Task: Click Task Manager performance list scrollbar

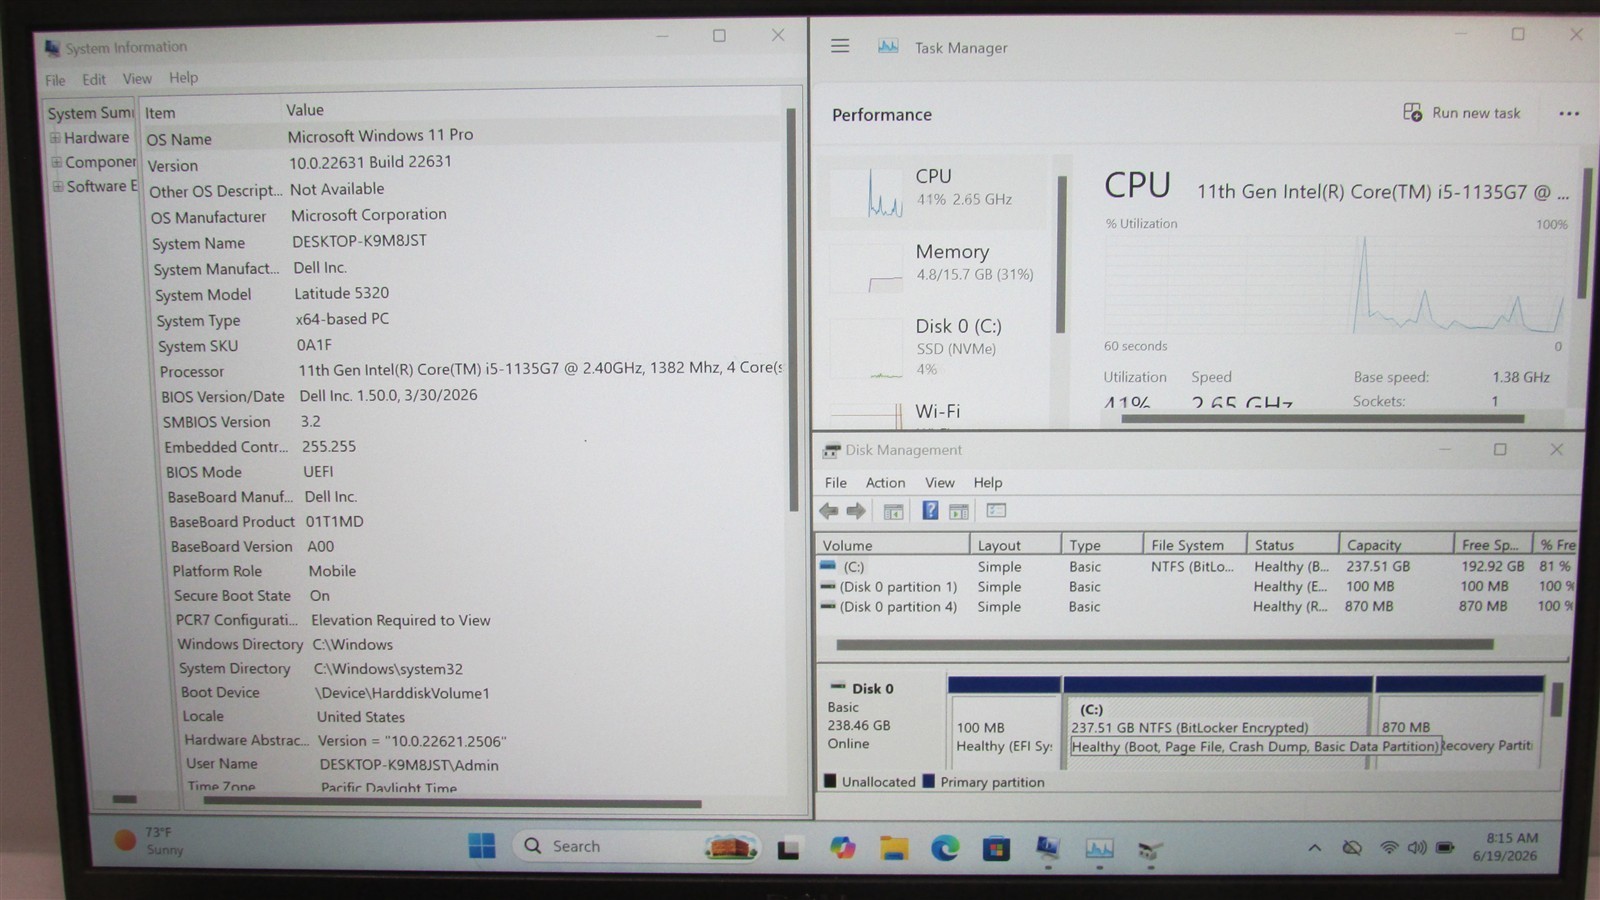Action: tap(1061, 255)
